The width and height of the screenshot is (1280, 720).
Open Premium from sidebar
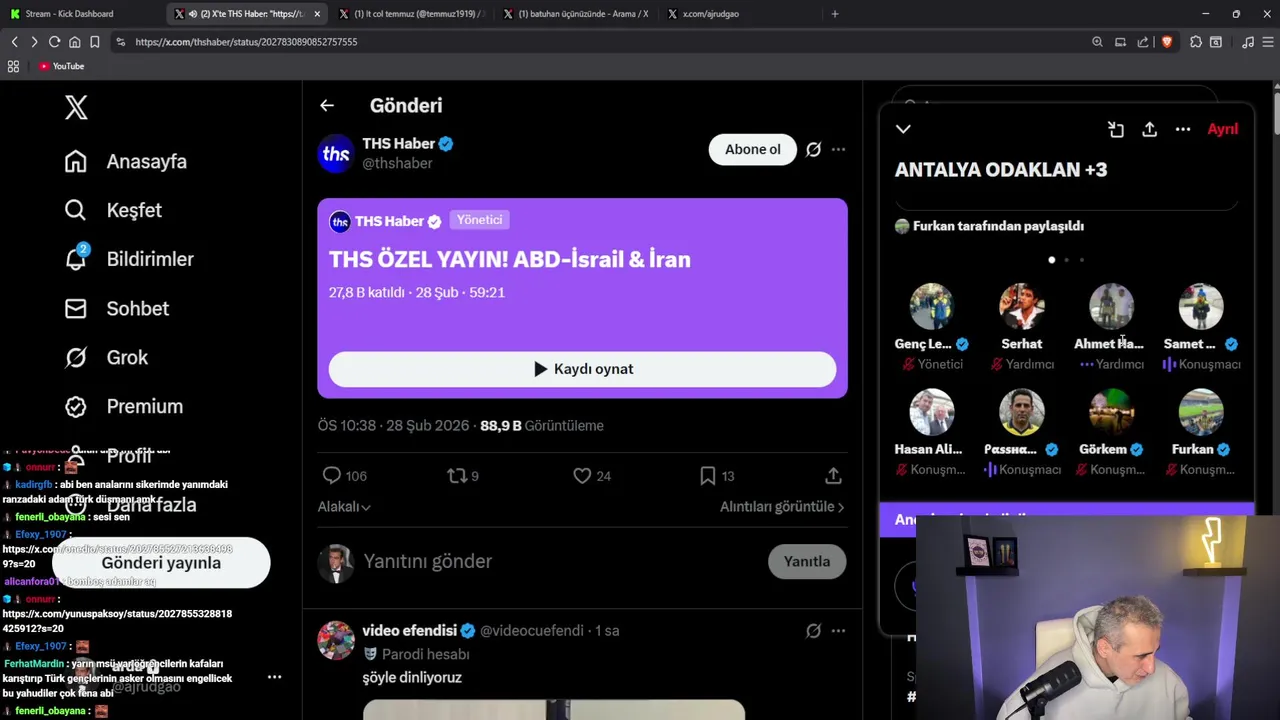tap(124, 406)
